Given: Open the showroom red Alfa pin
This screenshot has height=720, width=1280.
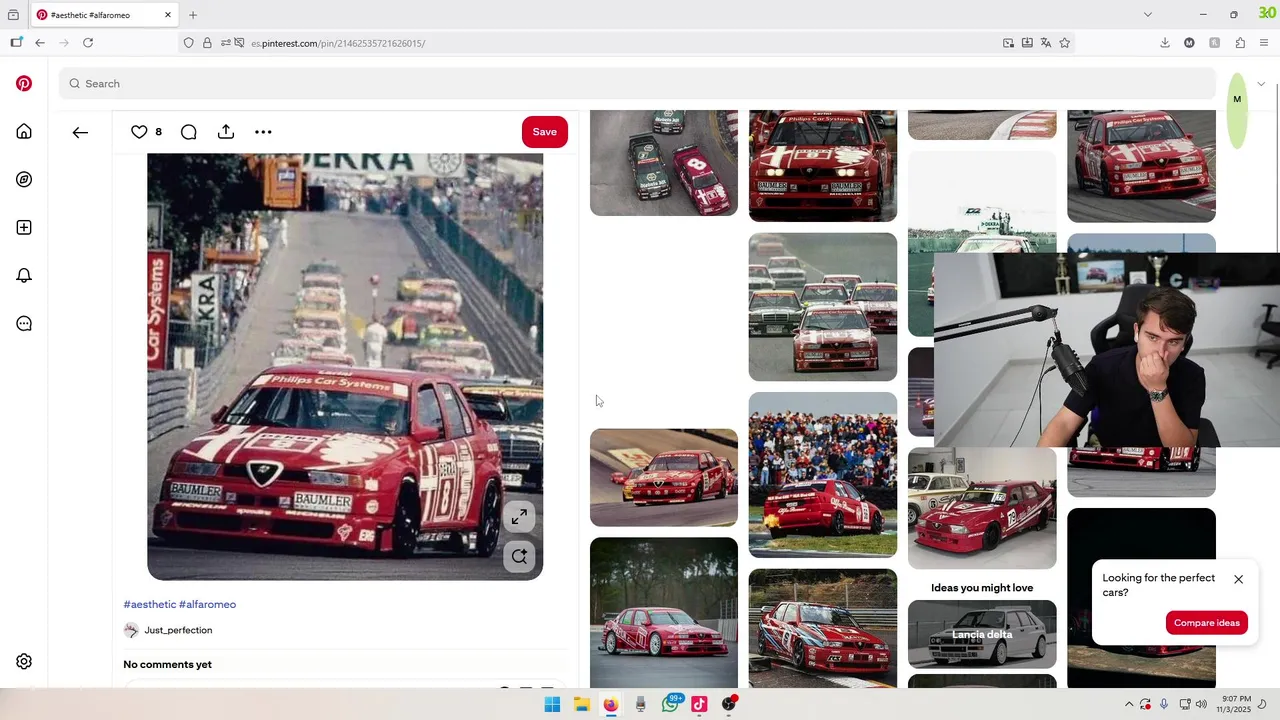Looking at the screenshot, I should pyautogui.click(x=982, y=508).
